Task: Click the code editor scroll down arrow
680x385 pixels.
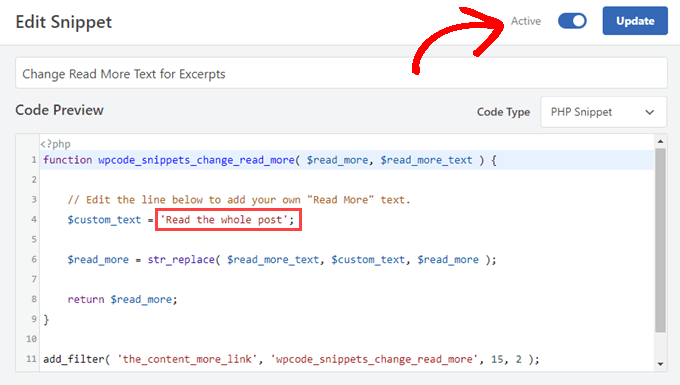Action: tap(660, 364)
